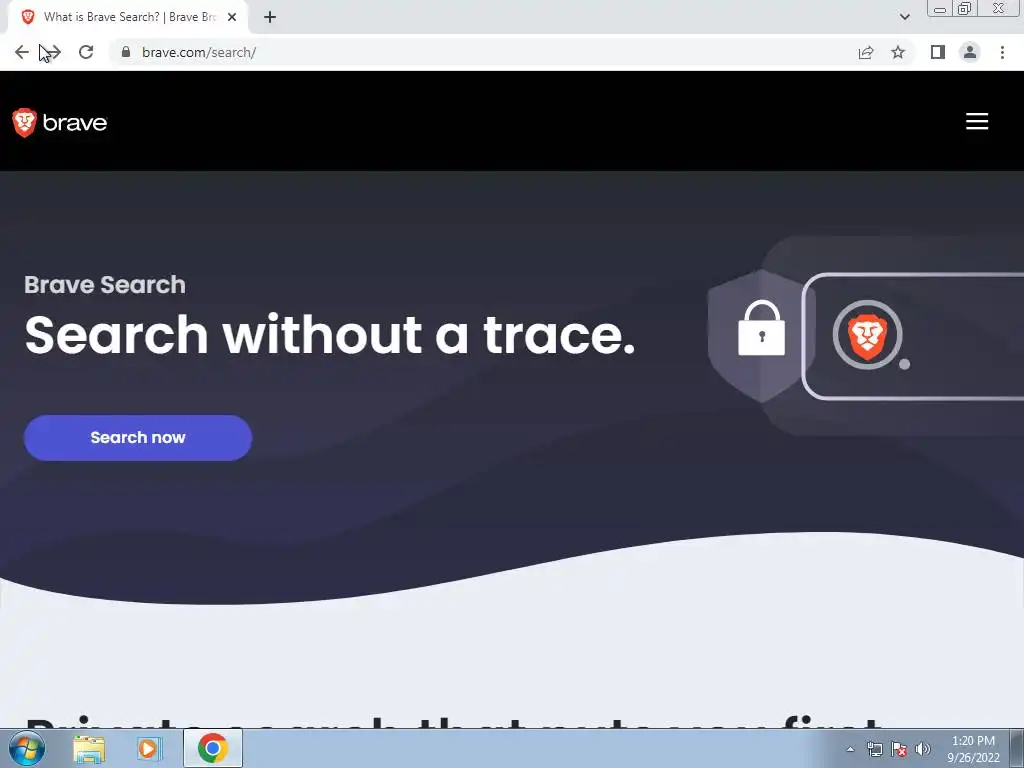
Task: Minimize the Chrome window
Action: (940, 9)
